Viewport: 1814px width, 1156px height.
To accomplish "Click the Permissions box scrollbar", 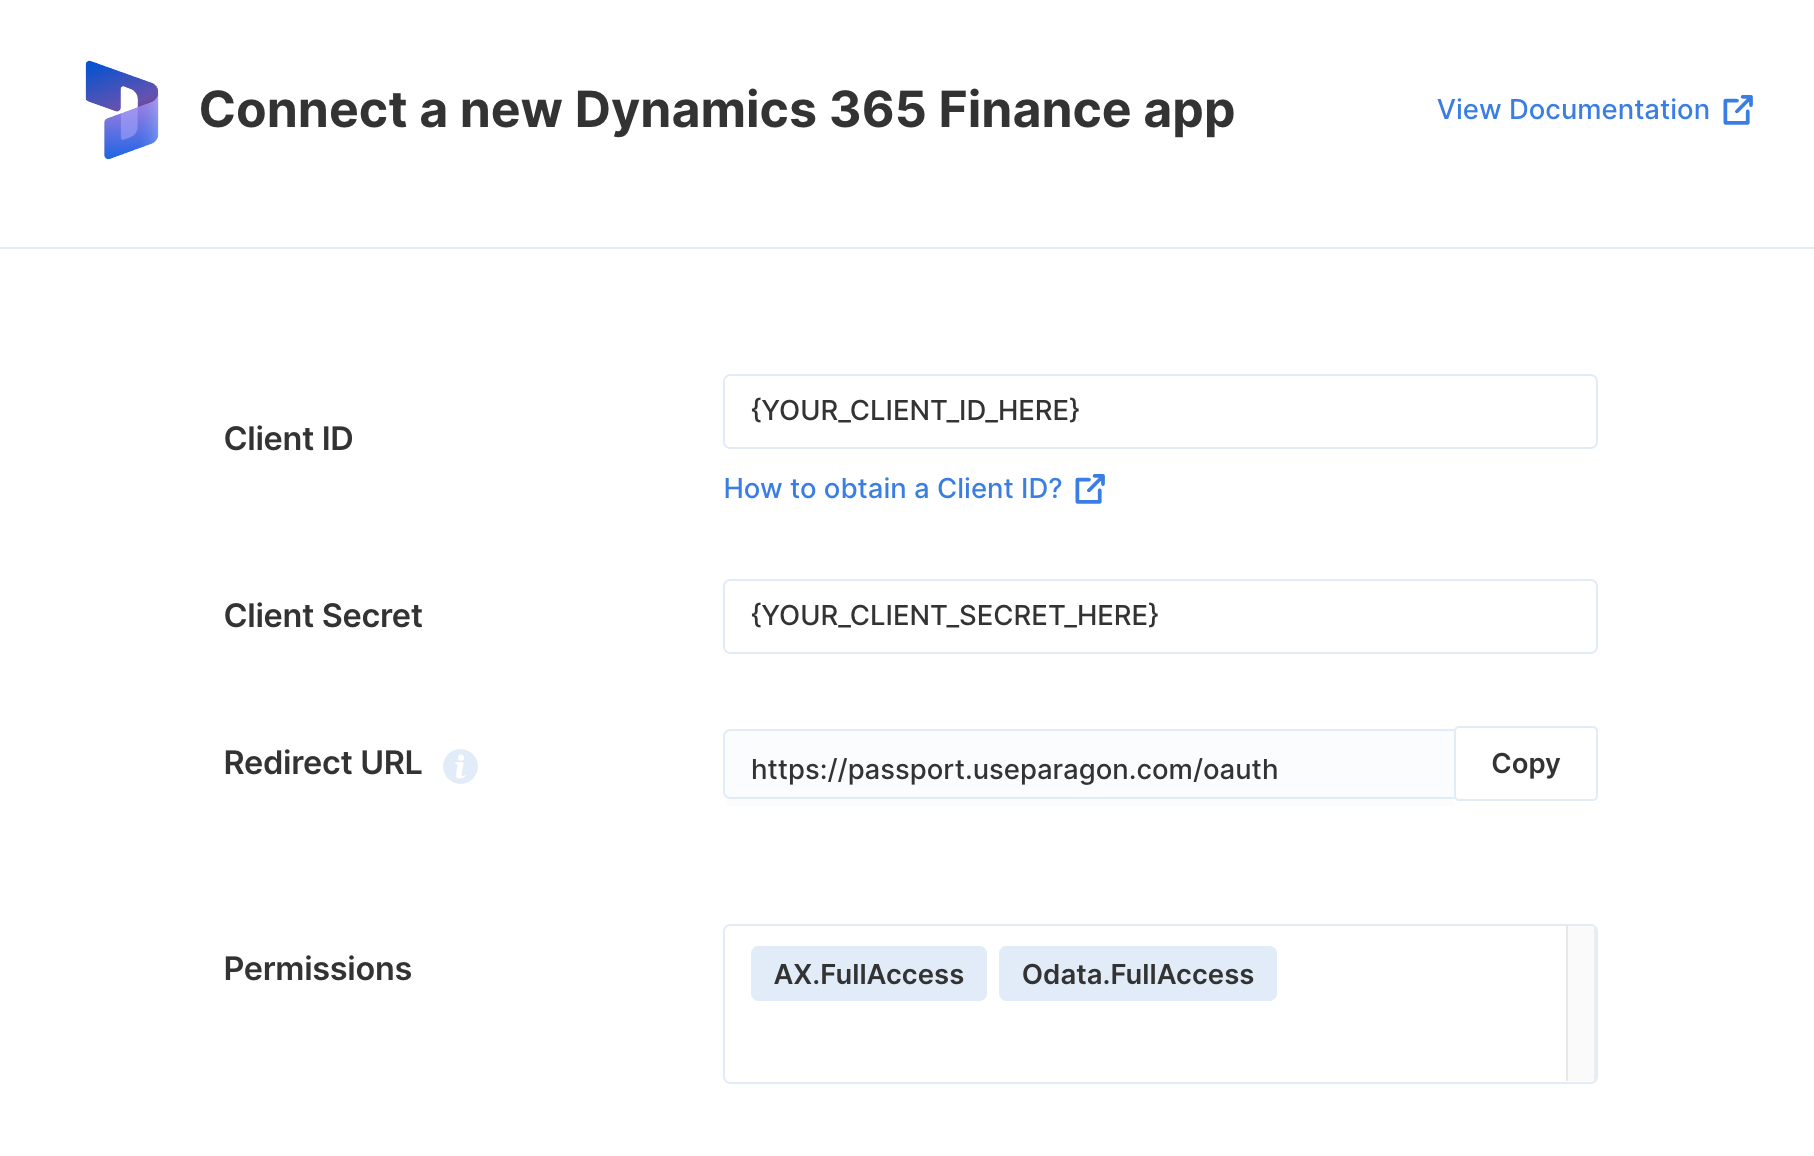I will (x=1581, y=1004).
